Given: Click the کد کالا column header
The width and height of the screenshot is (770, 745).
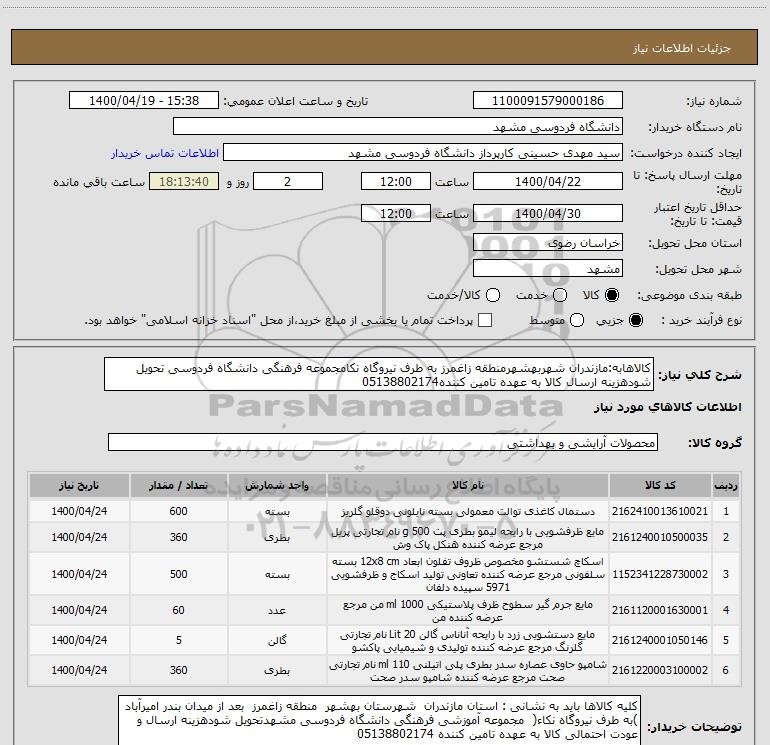Looking at the screenshot, I should click(x=660, y=485).
